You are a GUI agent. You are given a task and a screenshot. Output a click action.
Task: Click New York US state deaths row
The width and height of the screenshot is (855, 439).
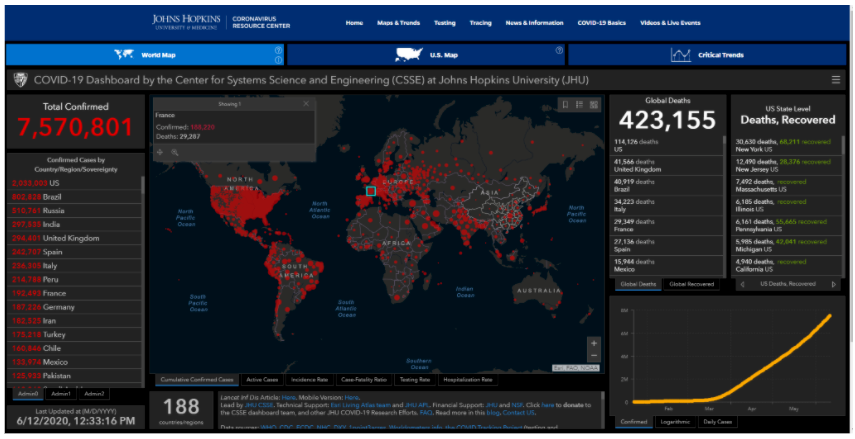(x=786, y=146)
